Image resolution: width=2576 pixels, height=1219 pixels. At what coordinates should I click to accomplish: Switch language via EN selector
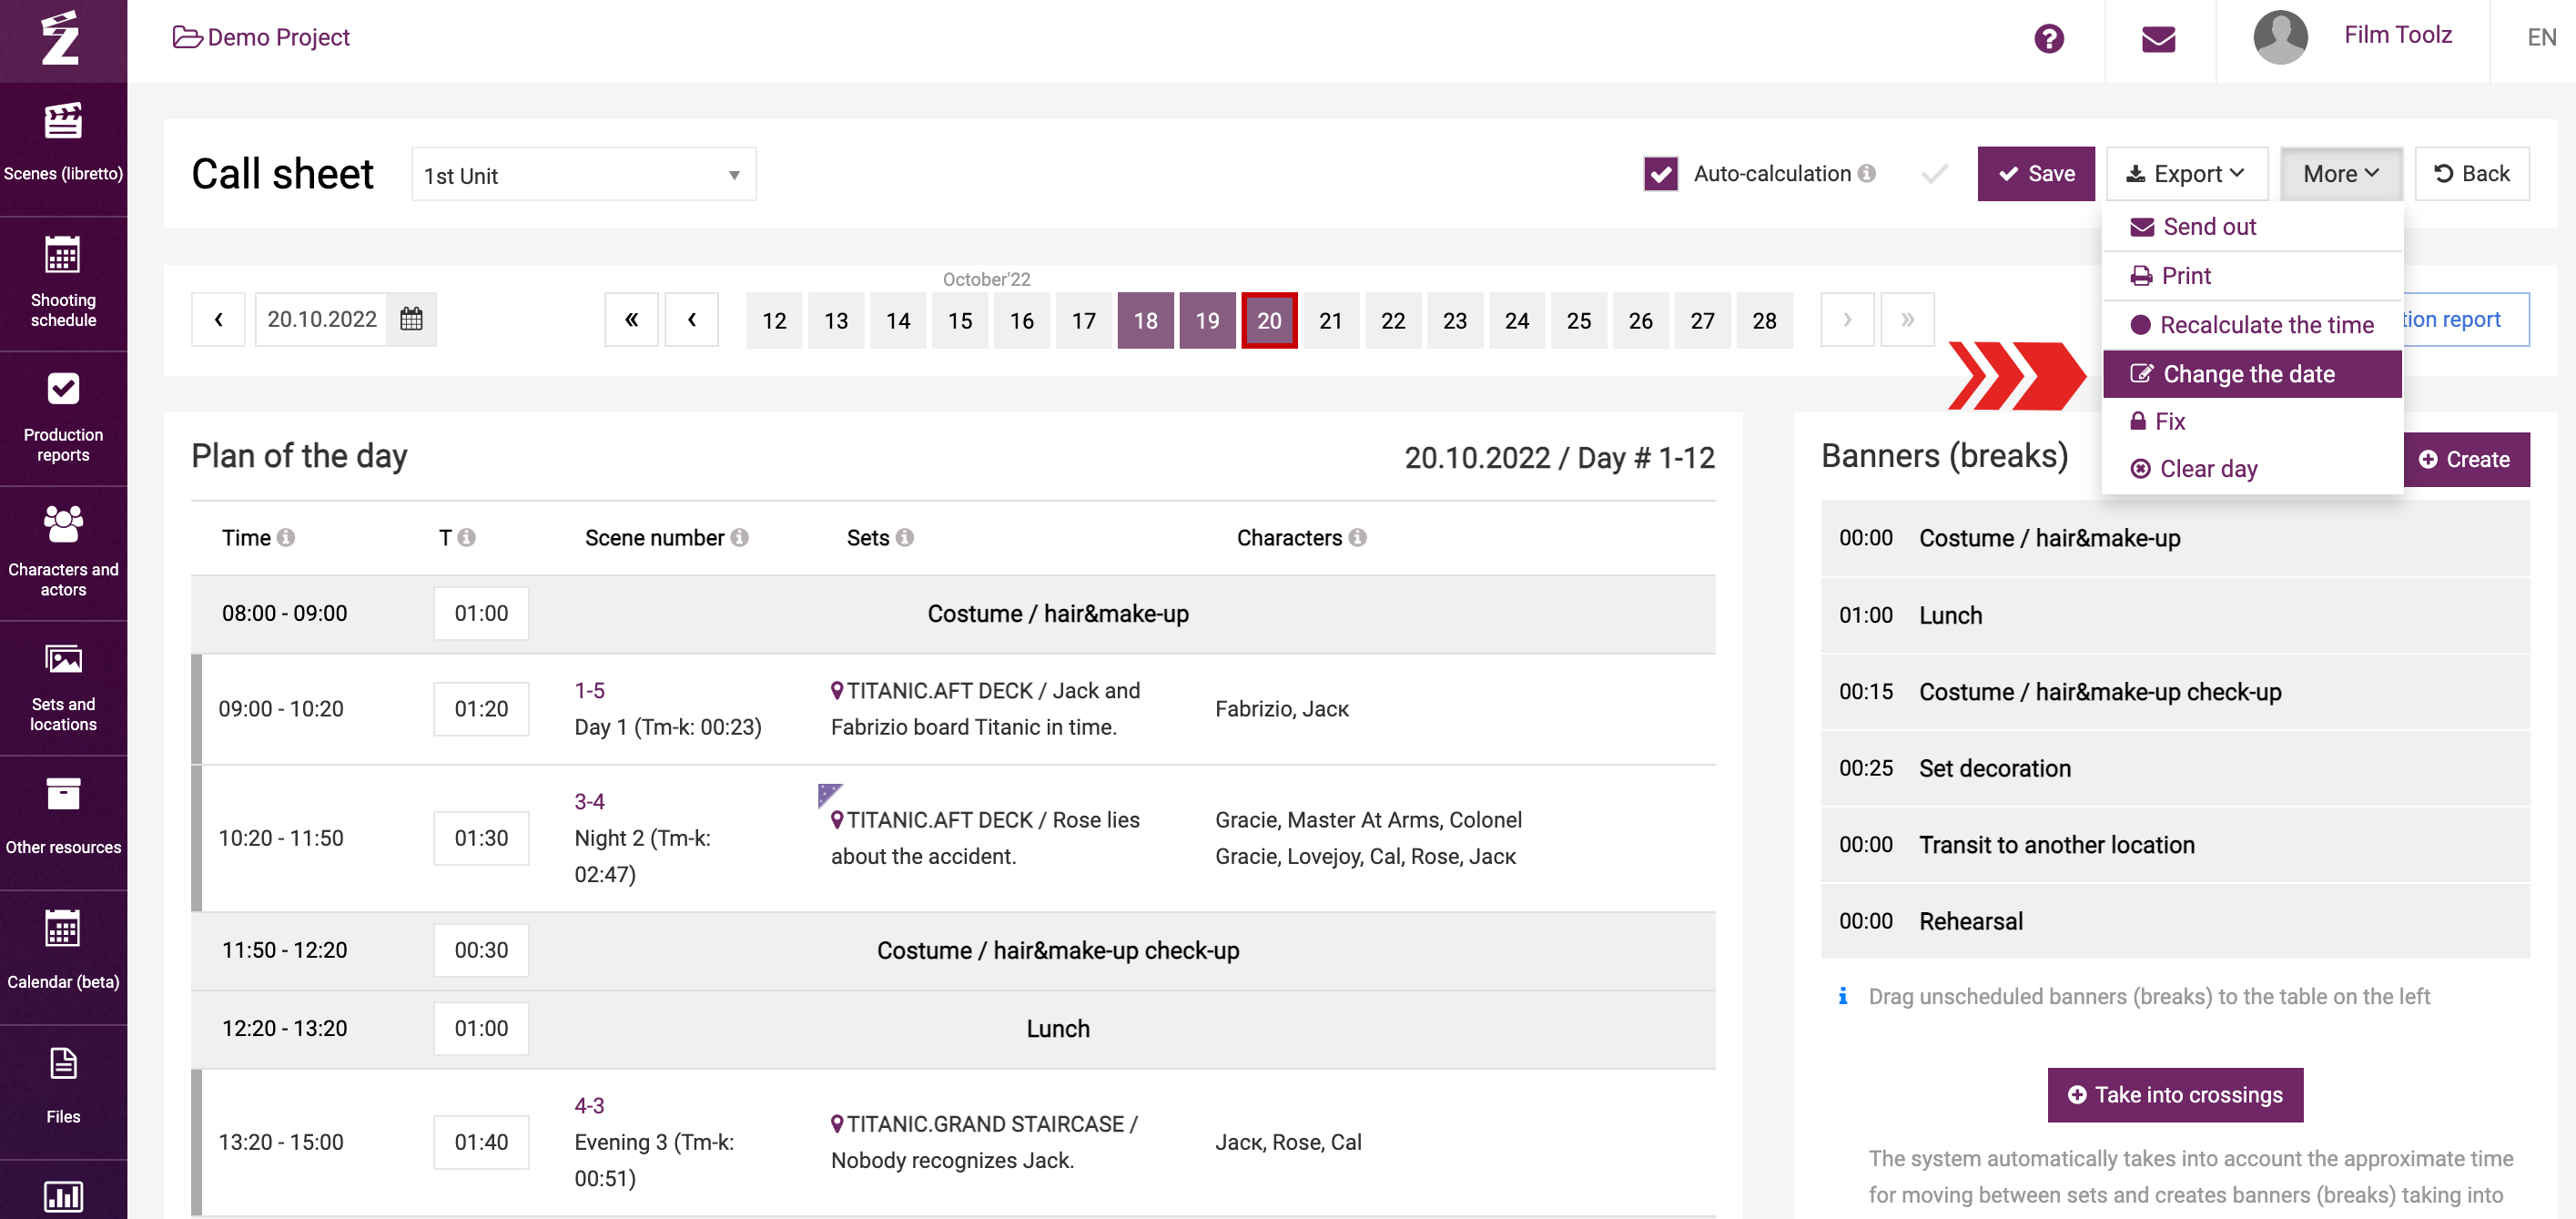click(2541, 38)
